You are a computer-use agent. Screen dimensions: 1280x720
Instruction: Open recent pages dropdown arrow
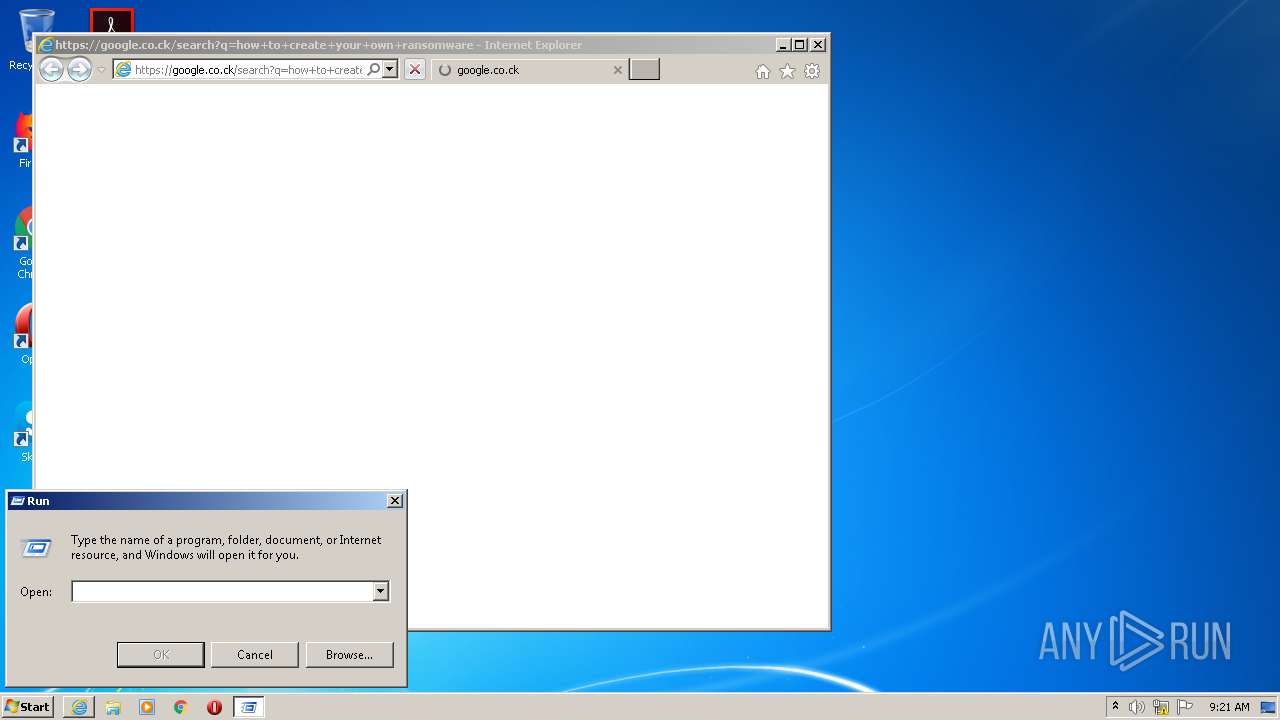pos(101,70)
